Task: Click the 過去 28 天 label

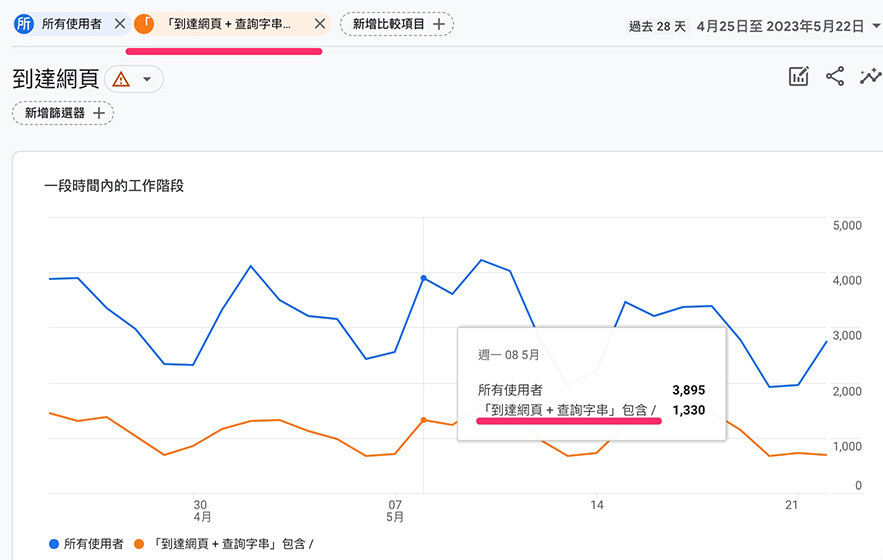Action: pyautogui.click(x=657, y=26)
